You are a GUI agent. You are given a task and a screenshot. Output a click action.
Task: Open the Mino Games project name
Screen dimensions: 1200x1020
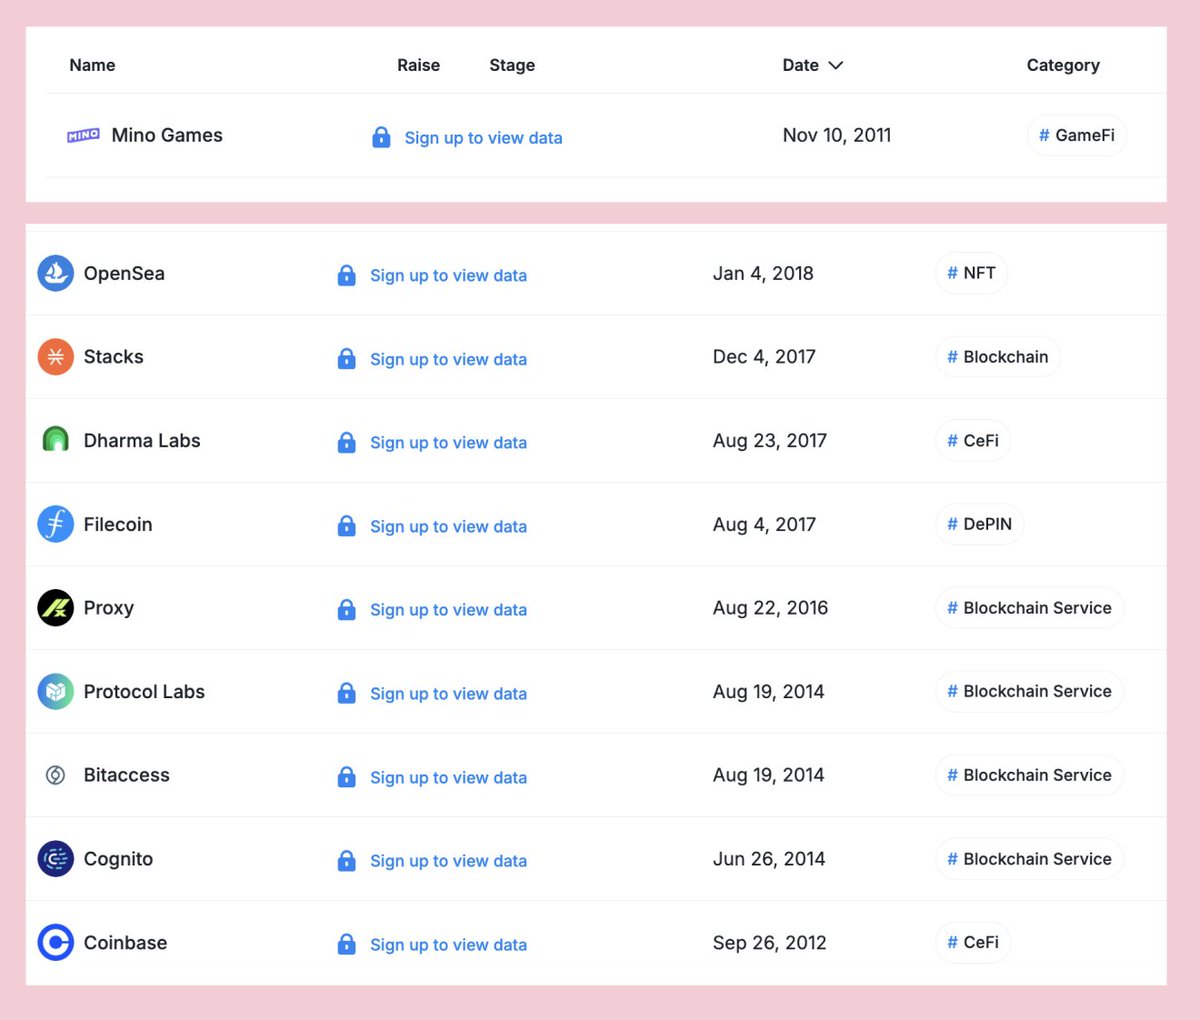(x=167, y=135)
